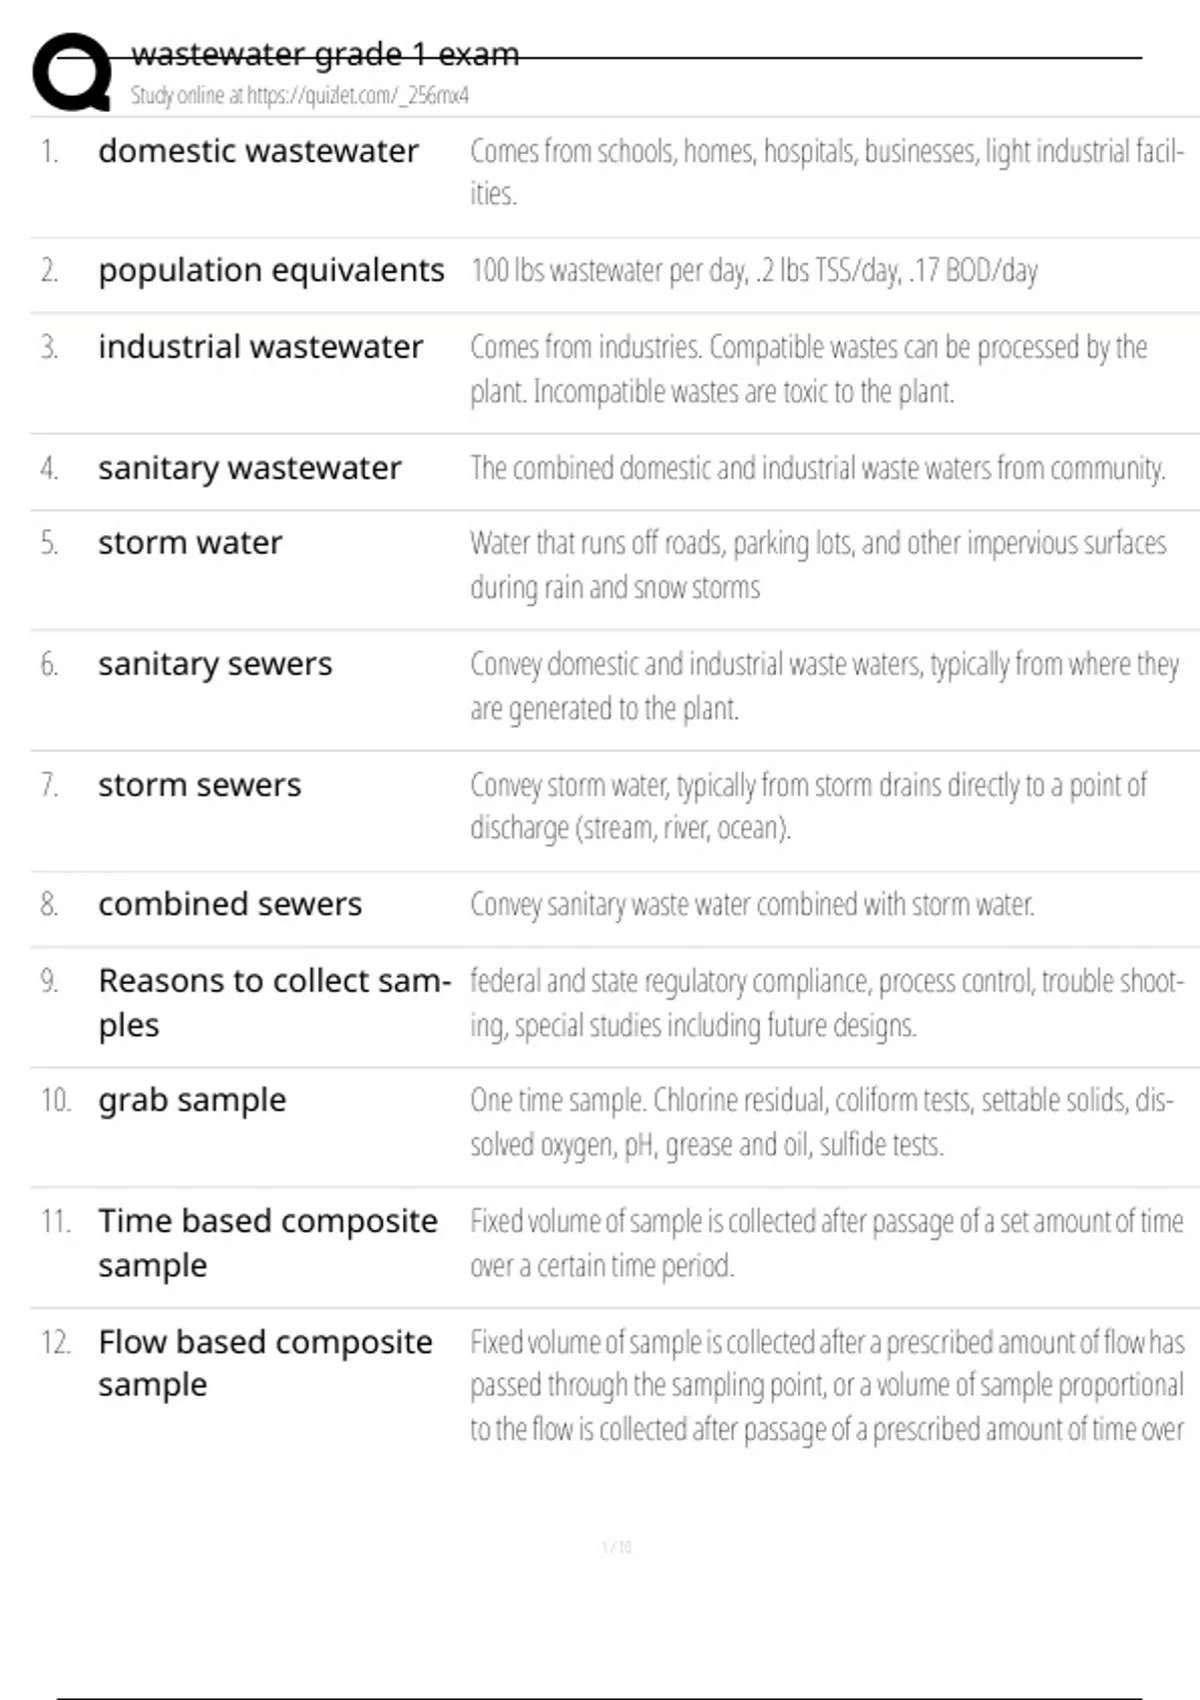Click the Quizlet Q logo icon
Screen dimensions: 1200x1700
(x=72, y=72)
